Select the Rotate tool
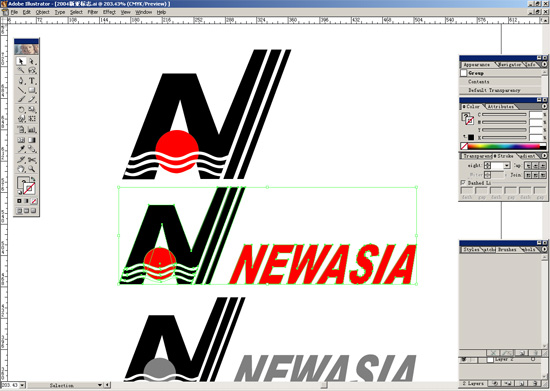This screenshot has height=391, width=550. click(x=21, y=110)
